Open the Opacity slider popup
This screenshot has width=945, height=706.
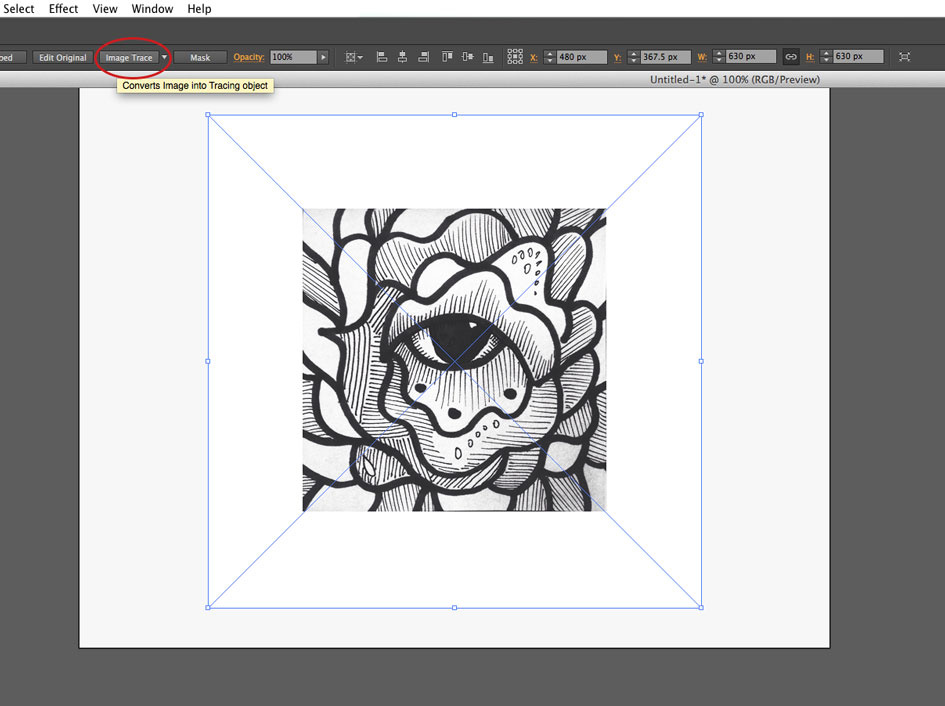pyautogui.click(x=322, y=57)
